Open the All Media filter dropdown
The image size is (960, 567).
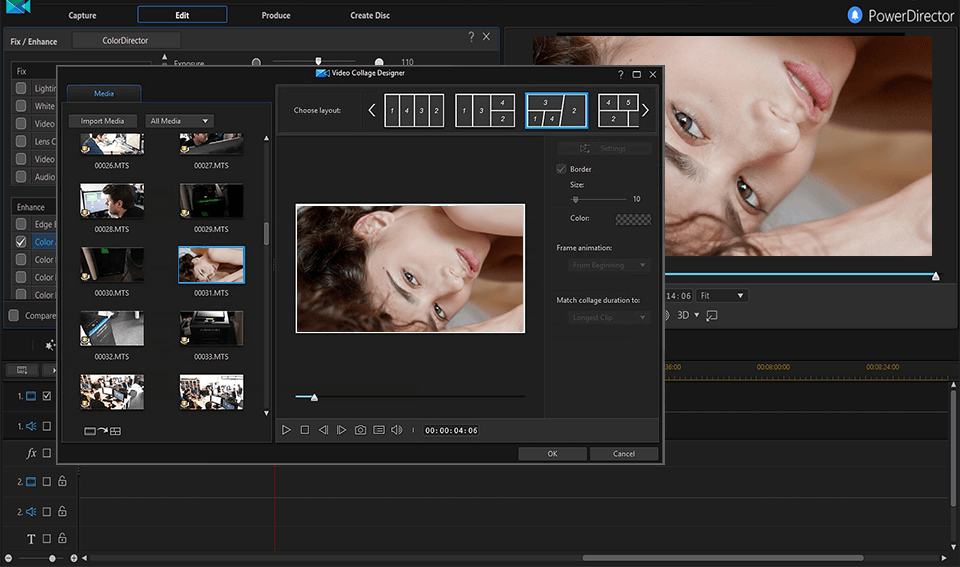pyautogui.click(x=180, y=121)
